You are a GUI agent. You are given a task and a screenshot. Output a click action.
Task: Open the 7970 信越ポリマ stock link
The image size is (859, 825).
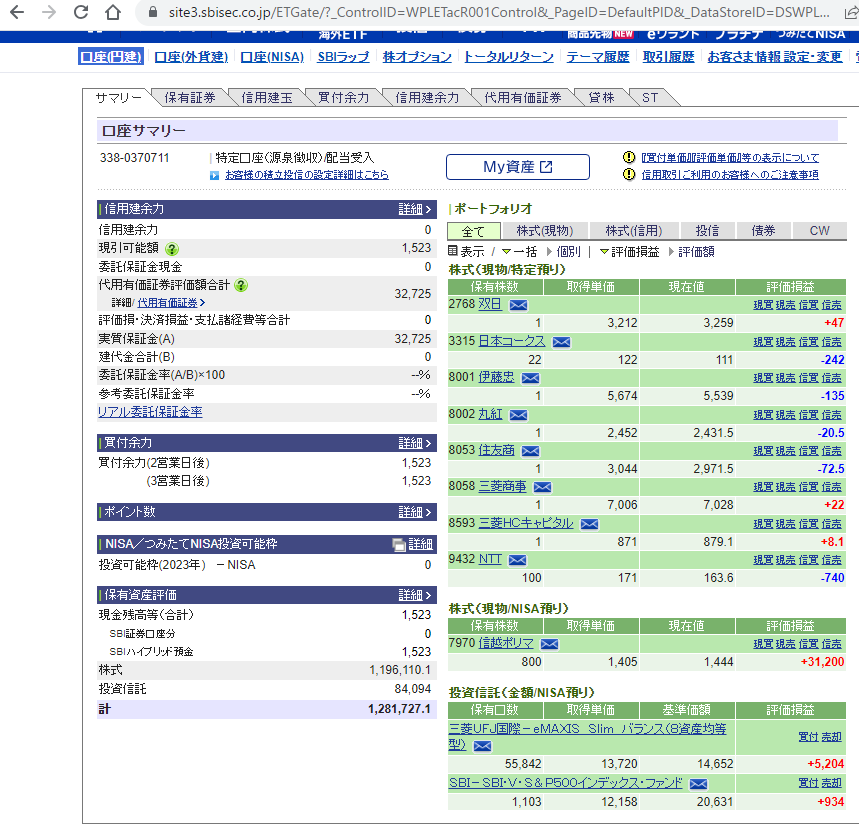[x=506, y=643]
